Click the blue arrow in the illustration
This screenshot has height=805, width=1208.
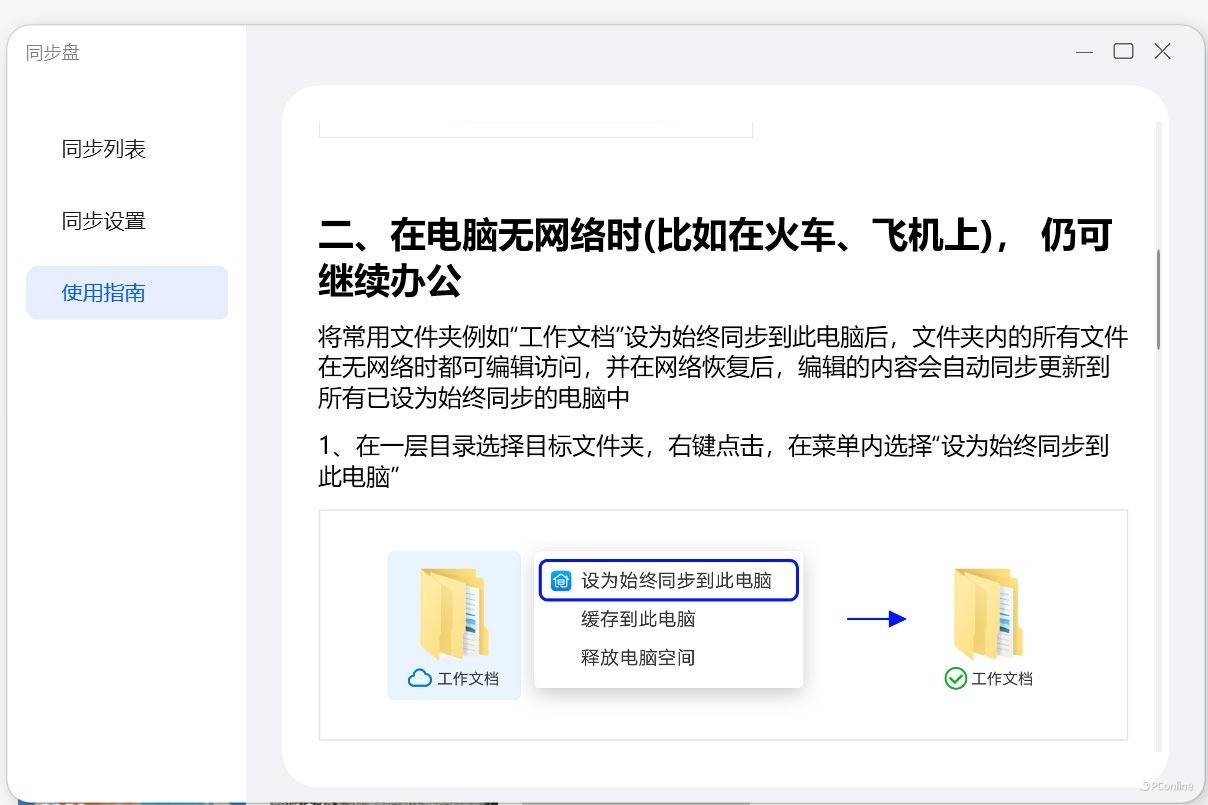click(876, 619)
